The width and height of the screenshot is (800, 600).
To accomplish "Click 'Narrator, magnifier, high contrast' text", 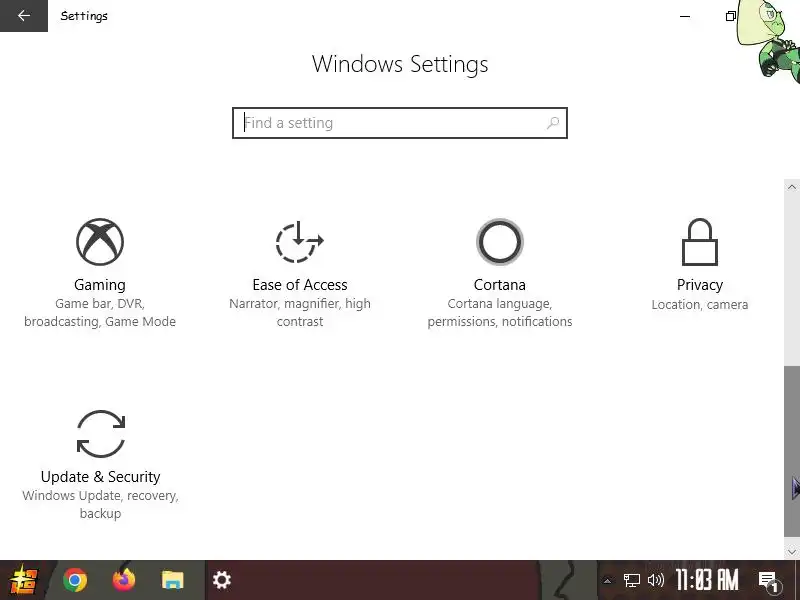I will (x=300, y=313).
